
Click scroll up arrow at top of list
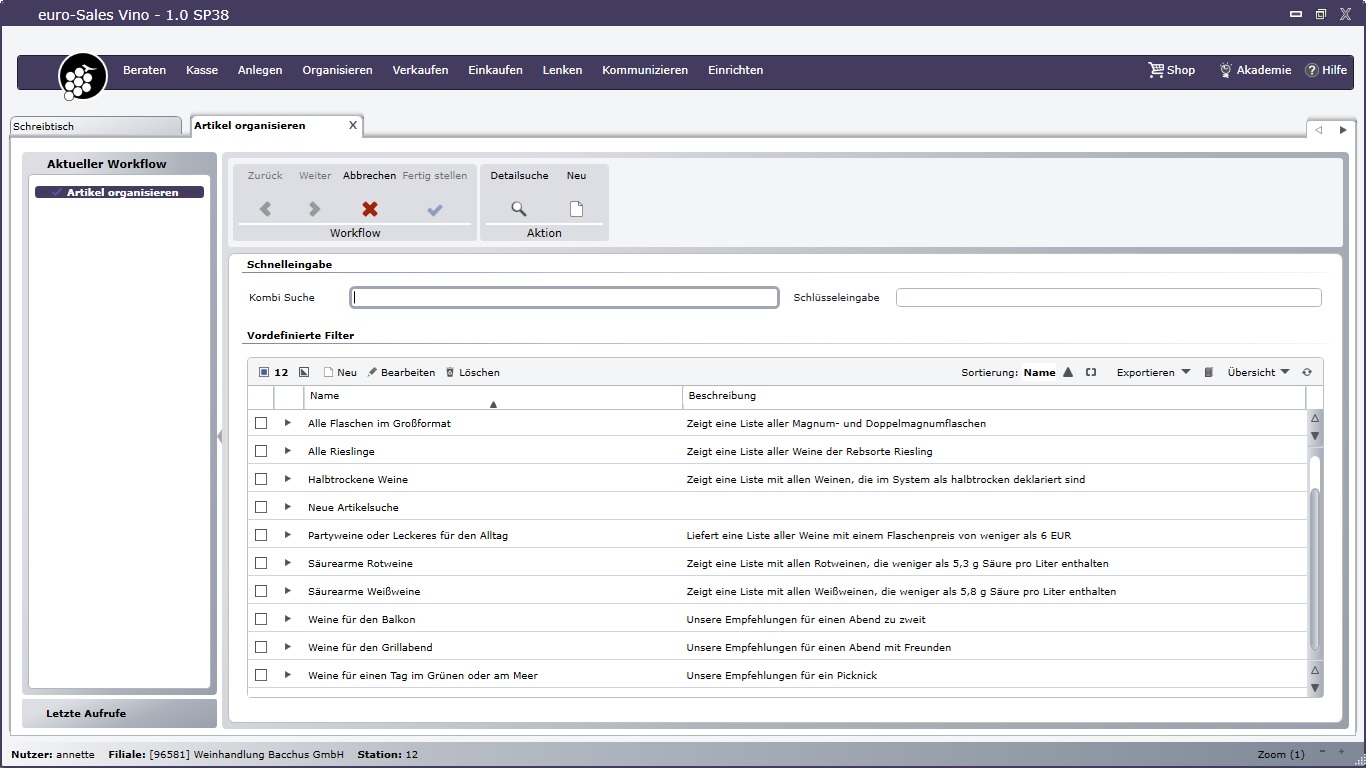click(1315, 418)
